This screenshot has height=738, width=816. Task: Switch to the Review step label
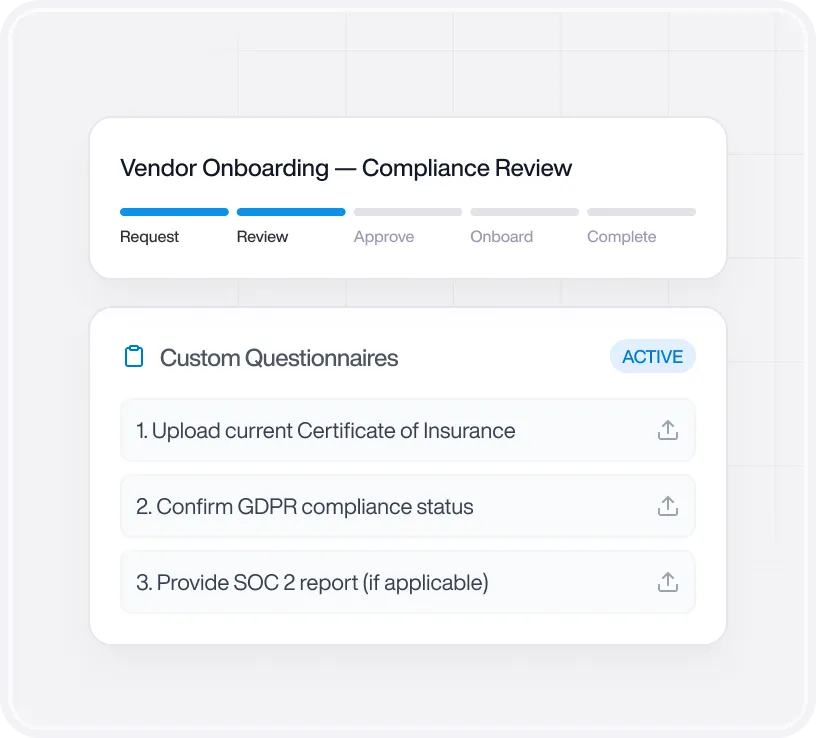[x=262, y=237]
